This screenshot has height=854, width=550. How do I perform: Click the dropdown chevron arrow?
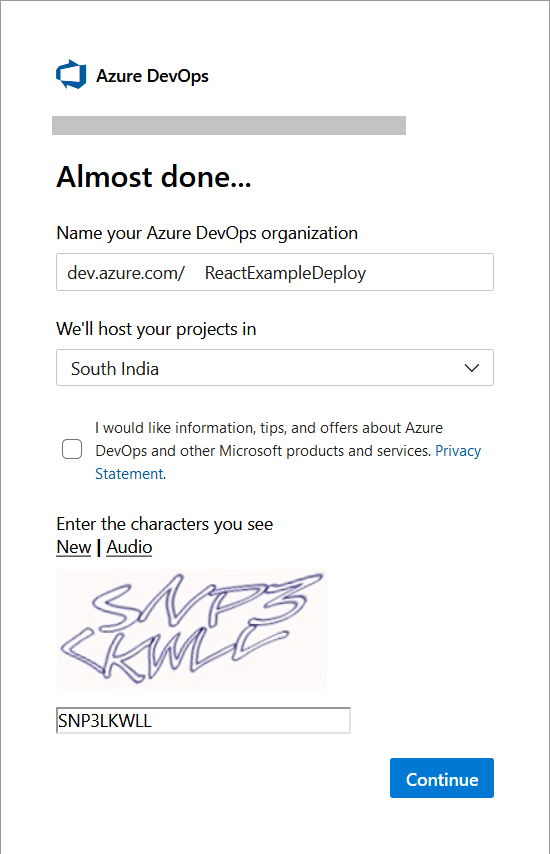click(472, 368)
